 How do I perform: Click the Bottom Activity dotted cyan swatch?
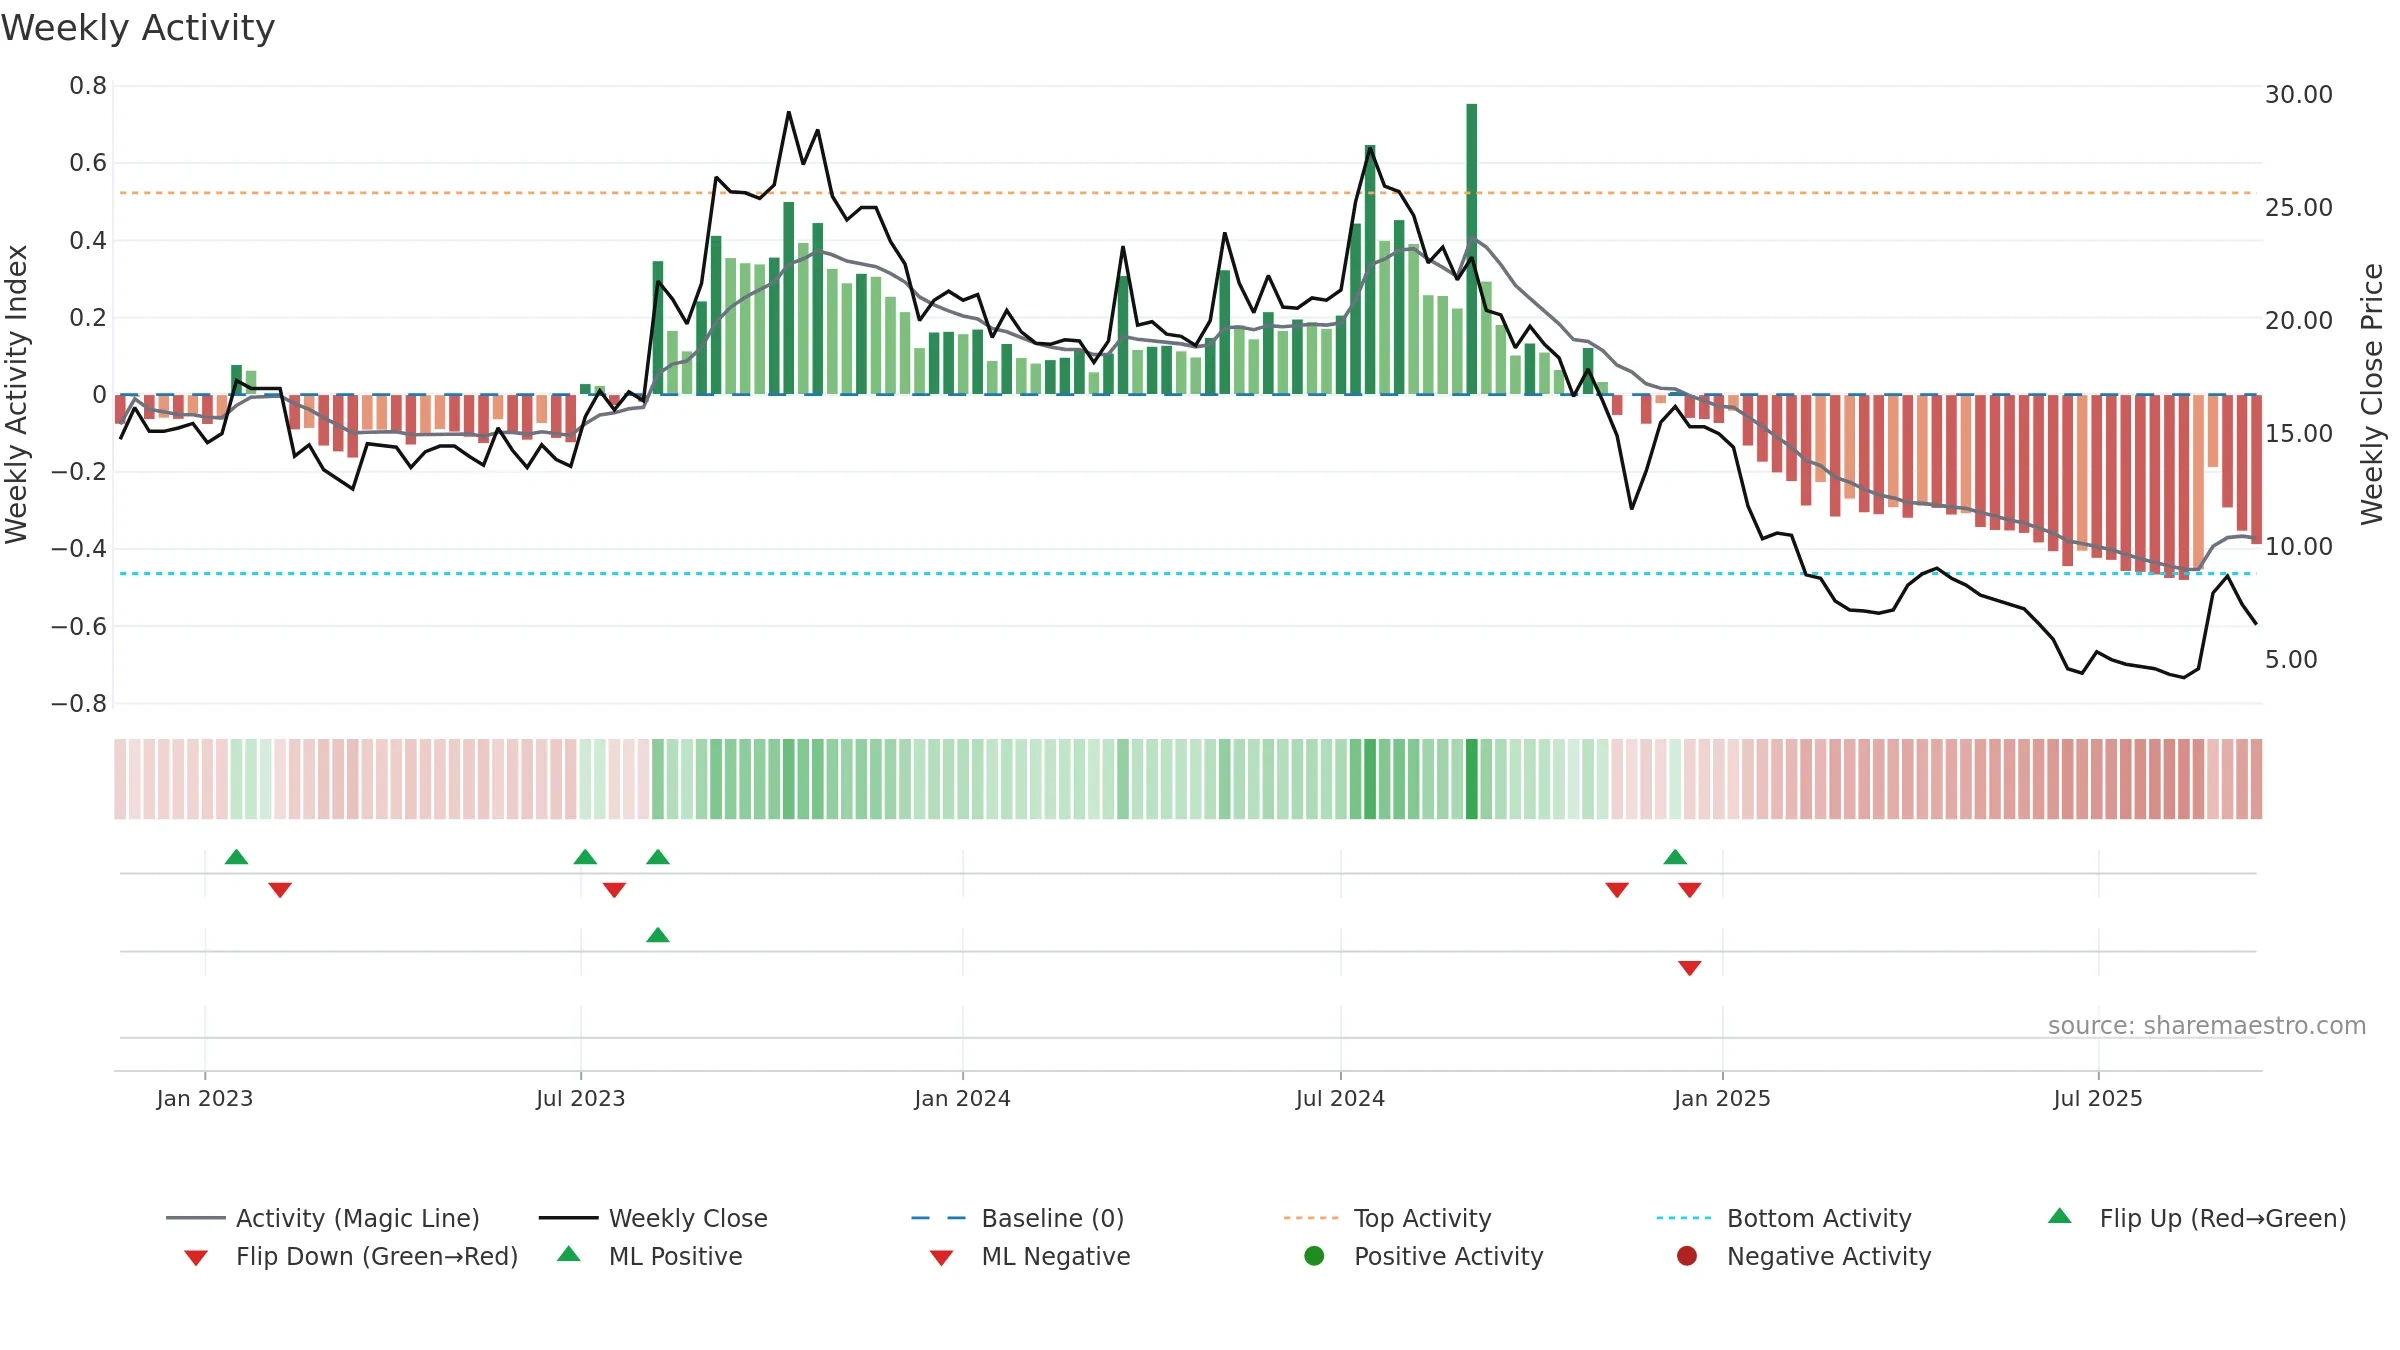pyautogui.click(x=1686, y=1218)
